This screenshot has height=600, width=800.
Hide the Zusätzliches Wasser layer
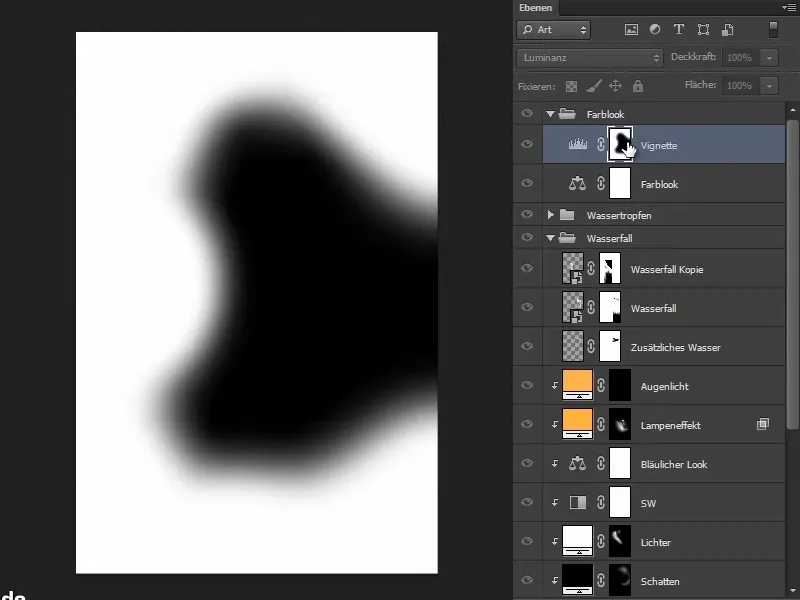527,346
